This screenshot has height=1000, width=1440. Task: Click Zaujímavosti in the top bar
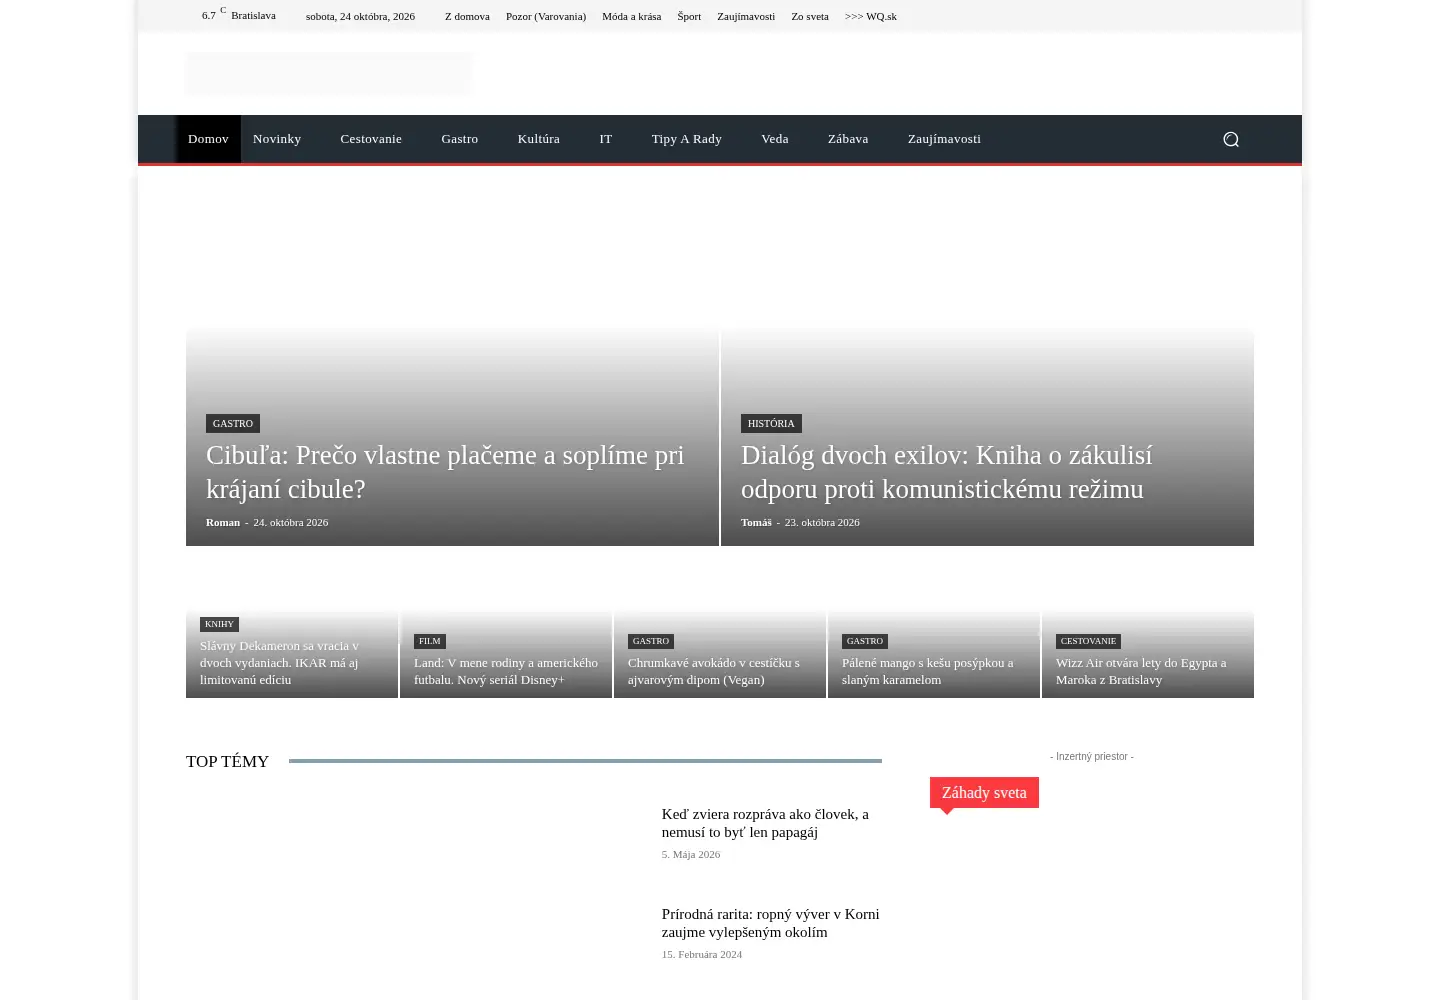pyautogui.click(x=746, y=16)
